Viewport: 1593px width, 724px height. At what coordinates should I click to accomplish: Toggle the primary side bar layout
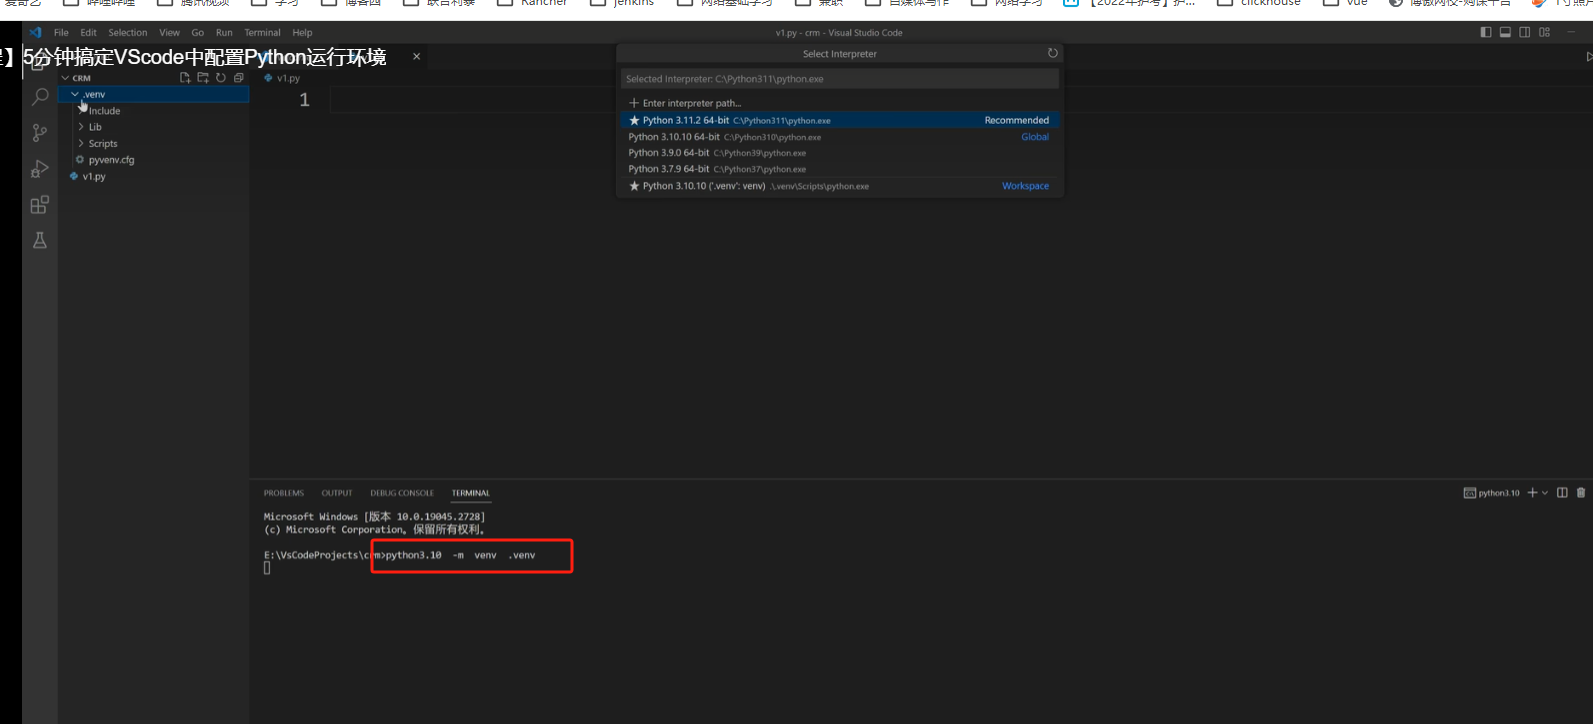(x=1486, y=32)
